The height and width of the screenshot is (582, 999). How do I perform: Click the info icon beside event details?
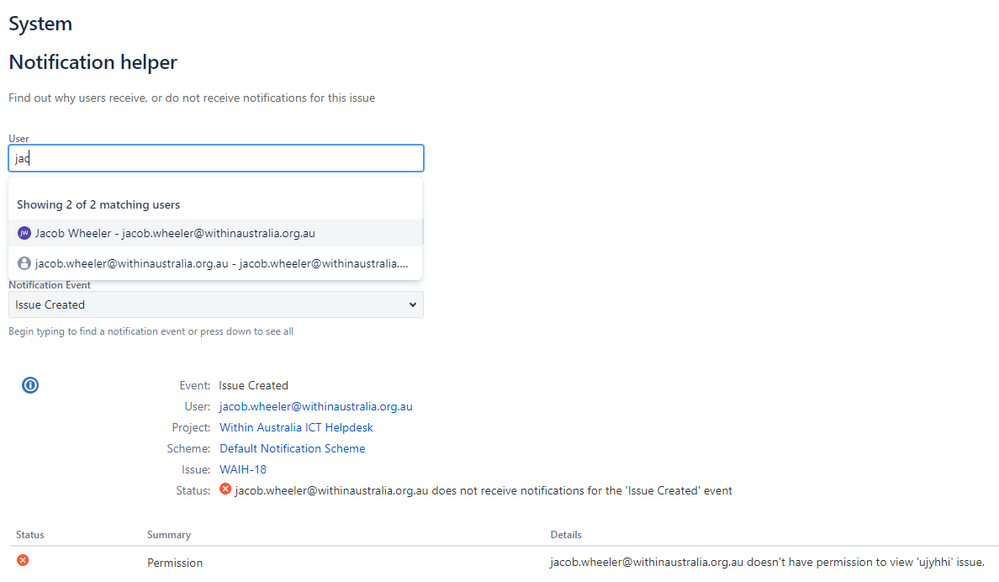tap(30, 385)
